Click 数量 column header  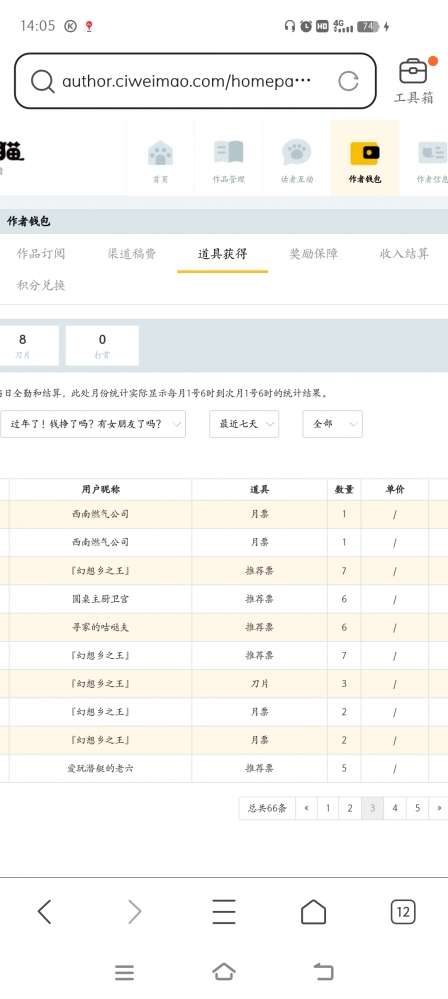(x=344, y=489)
